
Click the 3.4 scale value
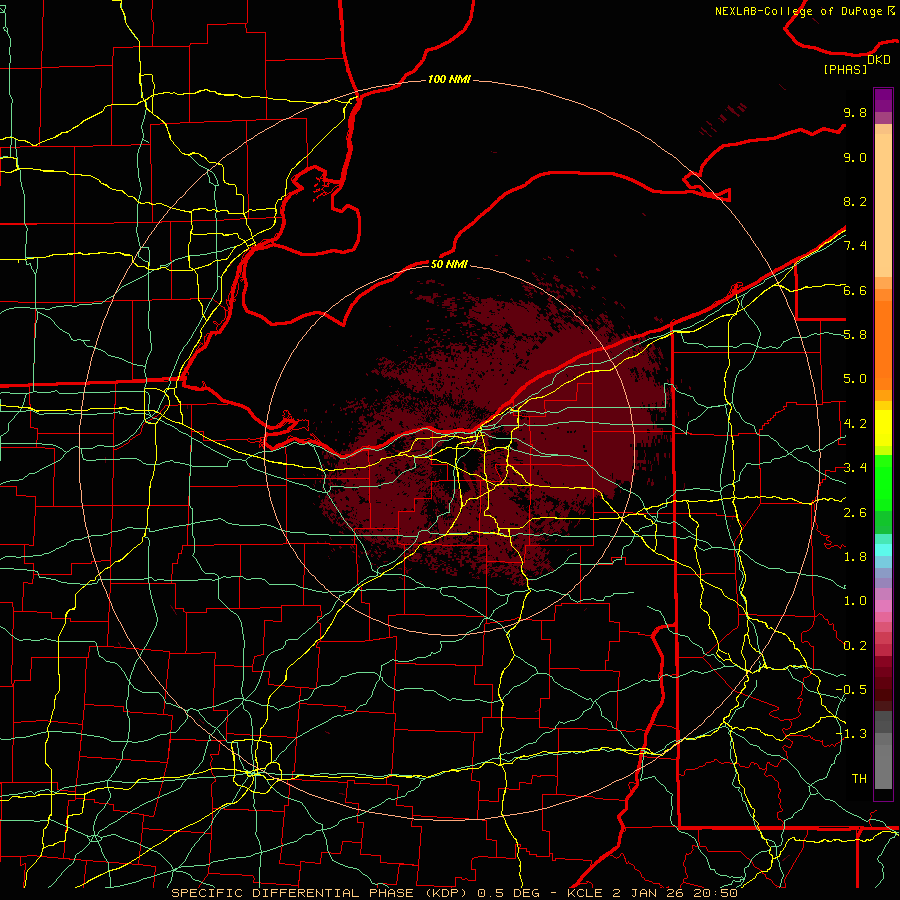[x=855, y=468]
